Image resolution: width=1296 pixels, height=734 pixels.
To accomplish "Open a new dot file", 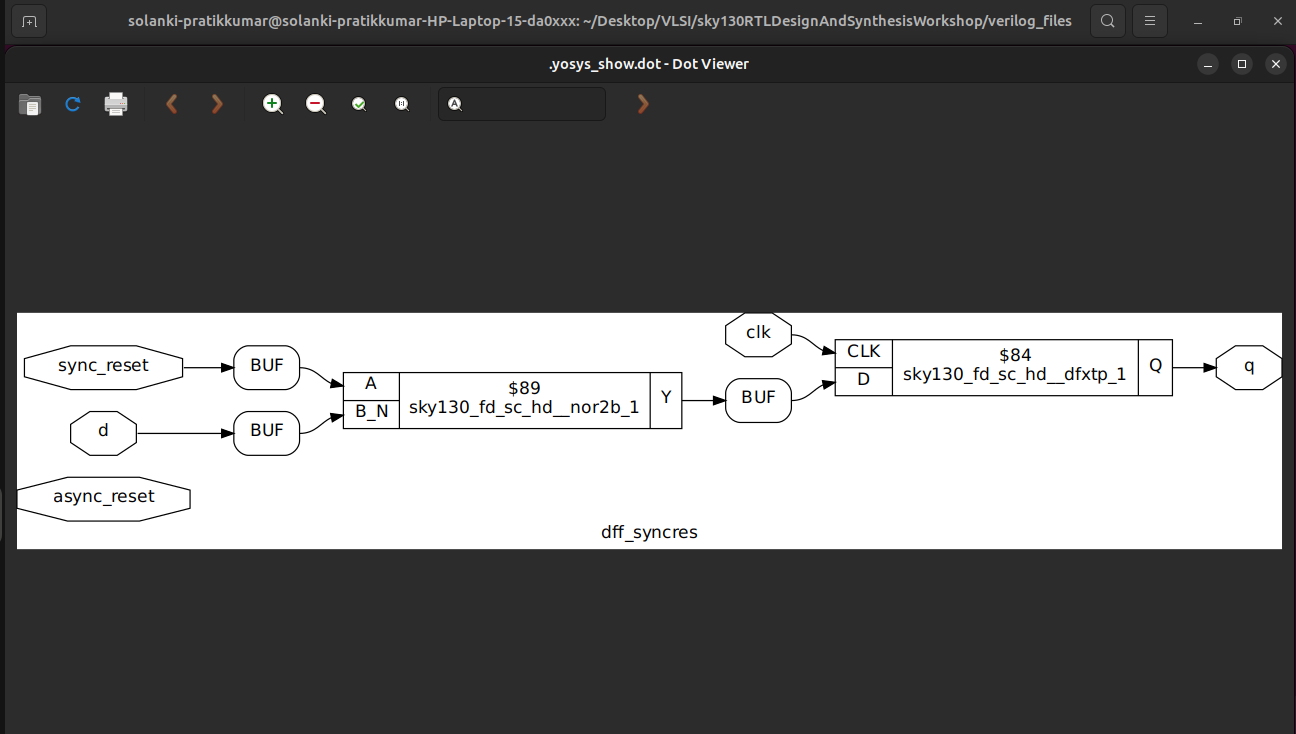I will click(29, 104).
